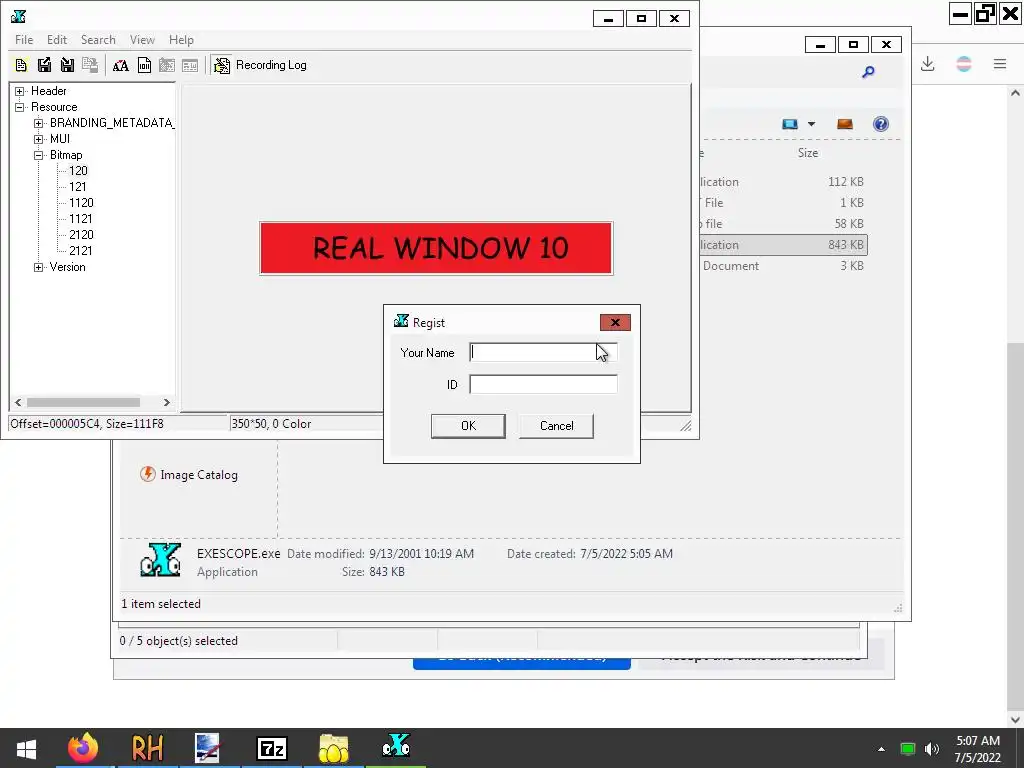Click the Bitmap label in tree
This screenshot has width=1024, height=768.
pyautogui.click(x=66, y=155)
